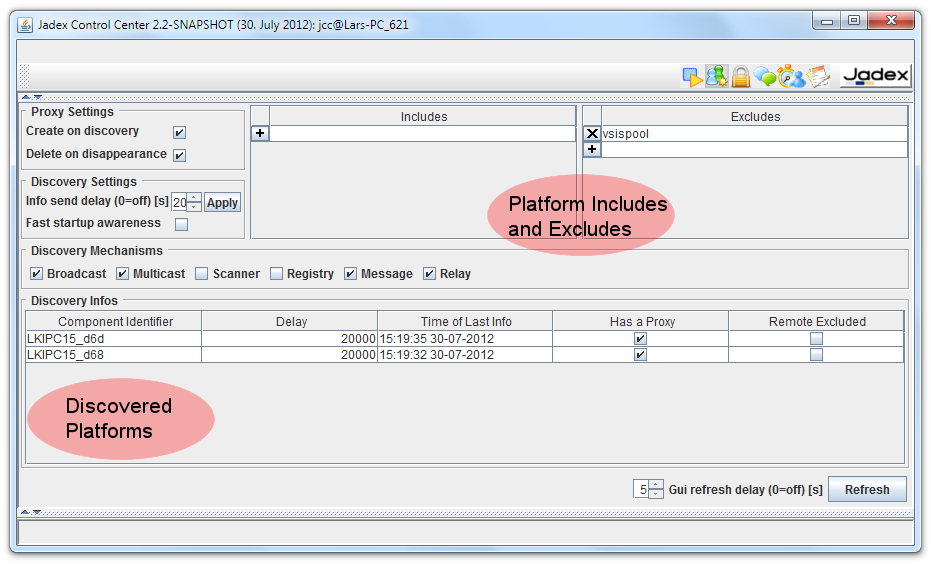Click the plus icon in Excludes list
The height and width of the screenshot is (564, 931).
592,149
